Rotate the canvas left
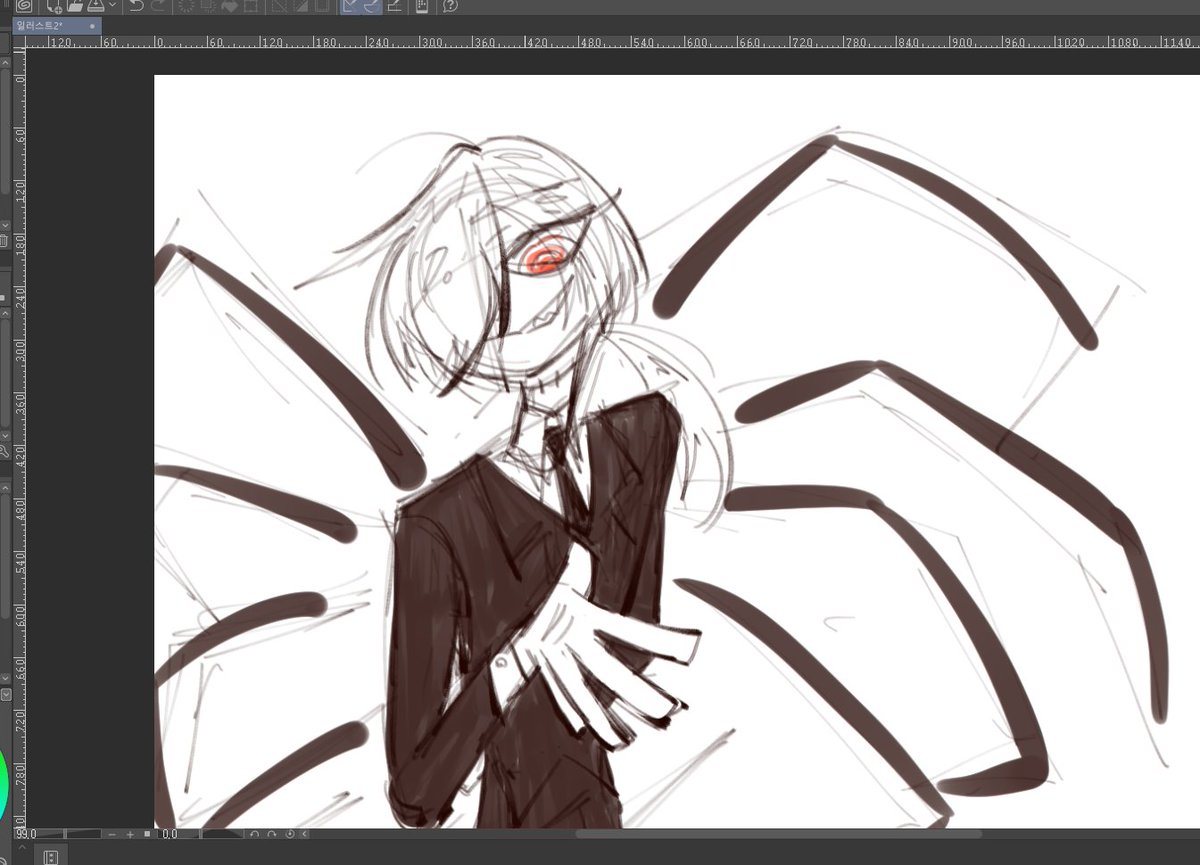 255,834
